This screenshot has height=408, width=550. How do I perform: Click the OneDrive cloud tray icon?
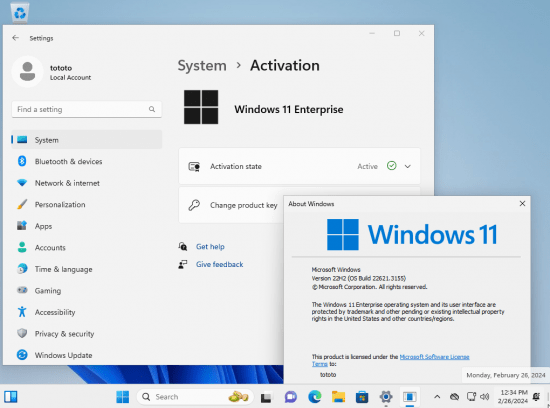coord(454,397)
